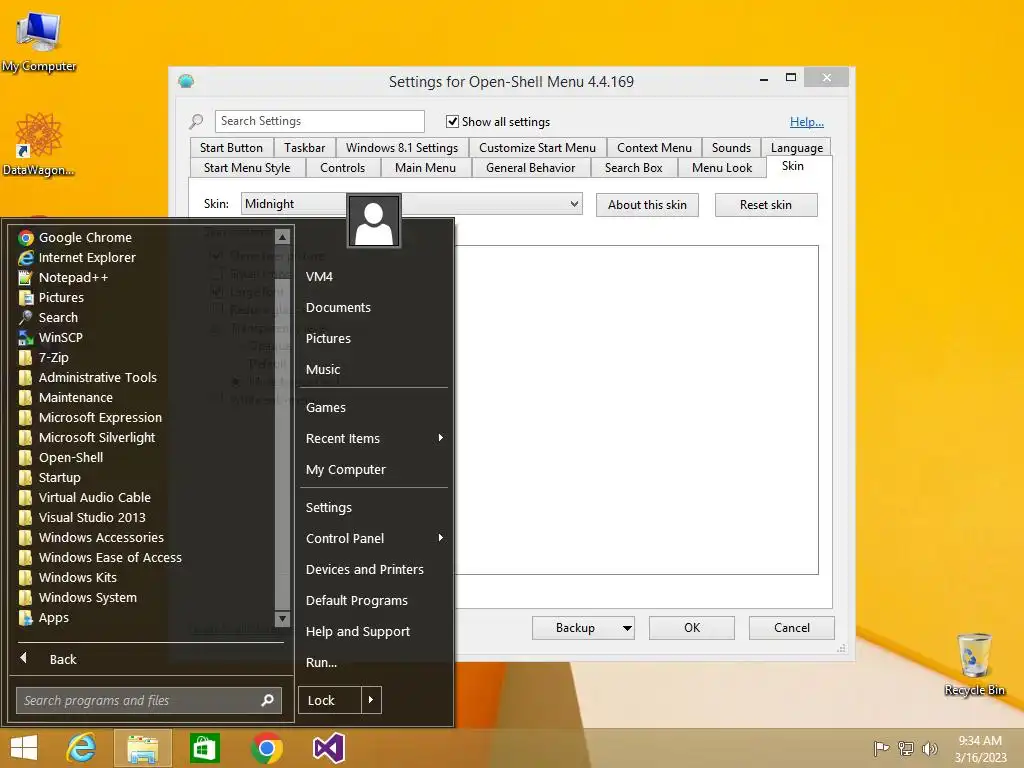Confirm settings with the OK button
The width and height of the screenshot is (1024, 768).
coord(692,628)
